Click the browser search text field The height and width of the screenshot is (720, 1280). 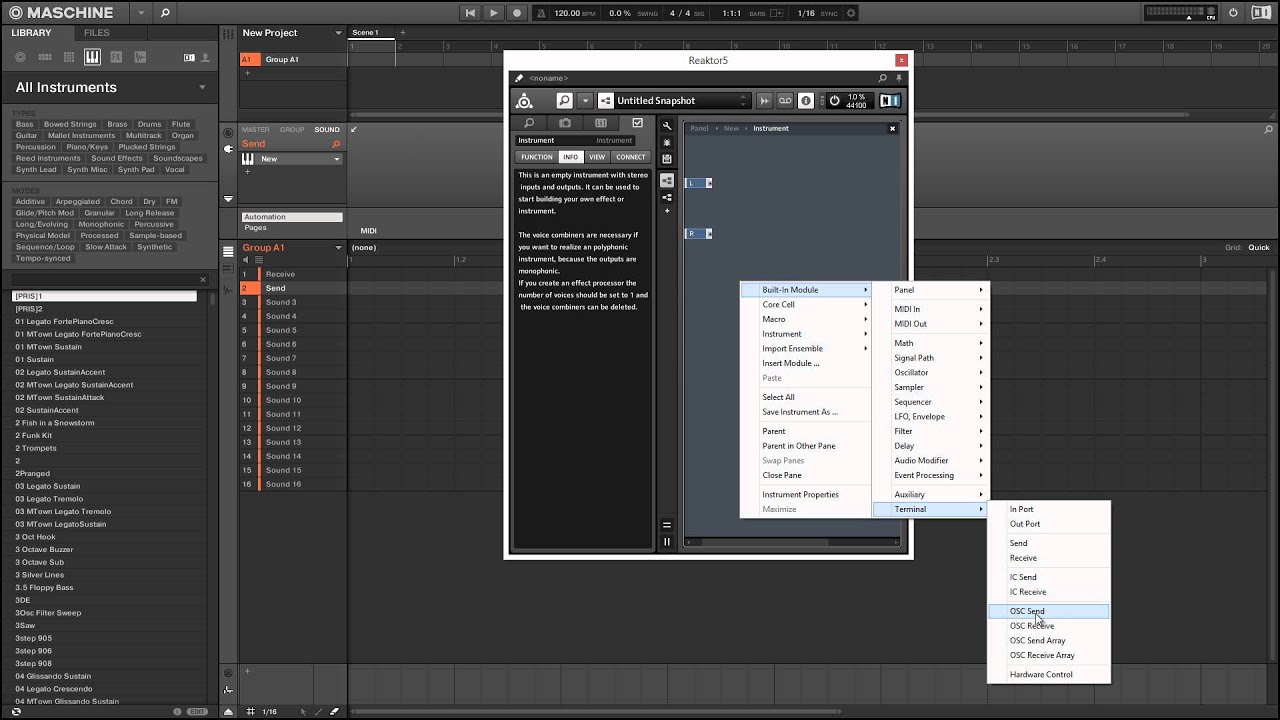point(104,280)
